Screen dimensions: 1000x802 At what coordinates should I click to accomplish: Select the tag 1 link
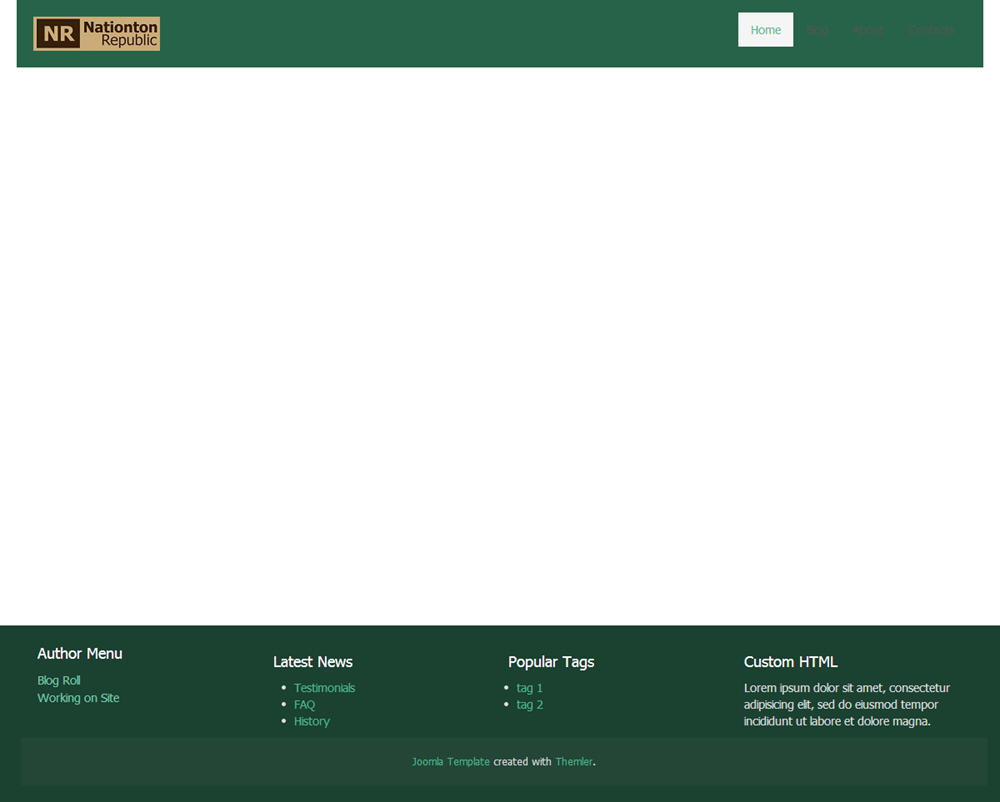coord(529,688)
